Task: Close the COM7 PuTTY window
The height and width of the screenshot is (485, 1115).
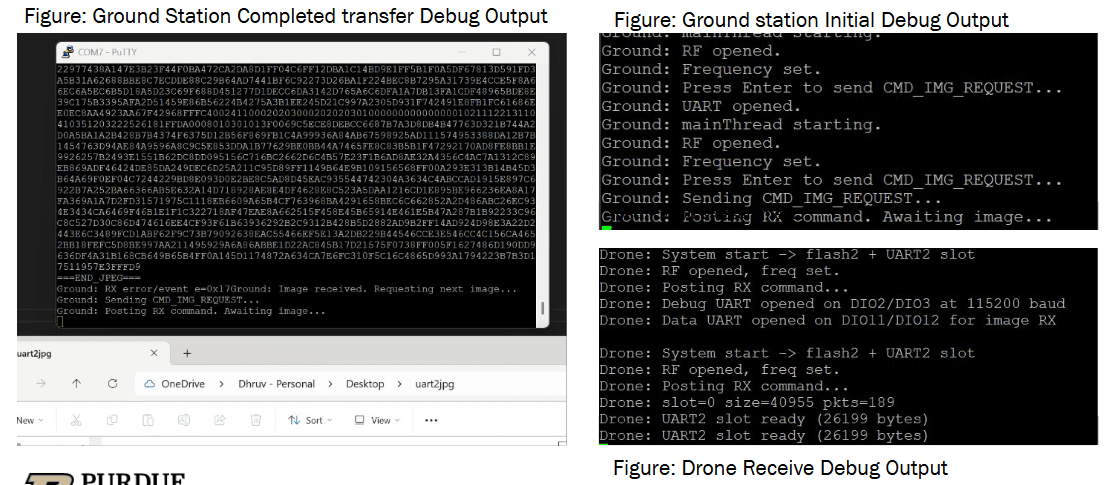Action: [531, 53]
